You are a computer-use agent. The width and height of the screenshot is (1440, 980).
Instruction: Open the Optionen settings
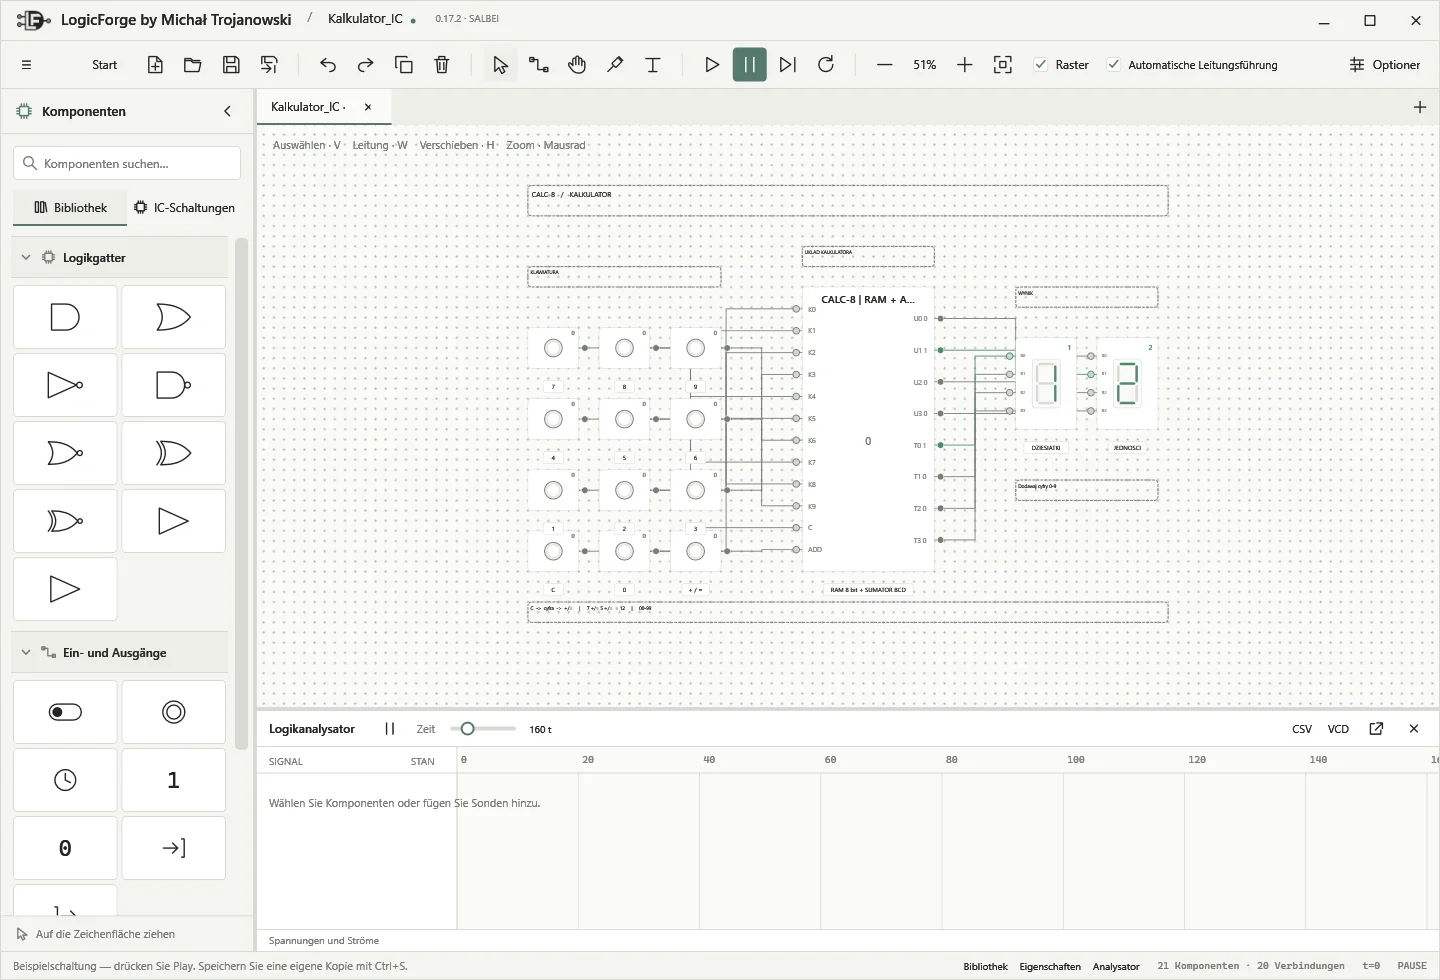click(1385, 65)
